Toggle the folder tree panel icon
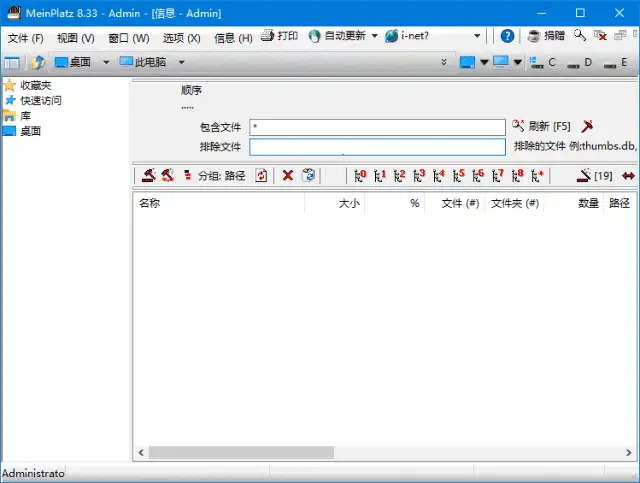 tap(12, 62)
